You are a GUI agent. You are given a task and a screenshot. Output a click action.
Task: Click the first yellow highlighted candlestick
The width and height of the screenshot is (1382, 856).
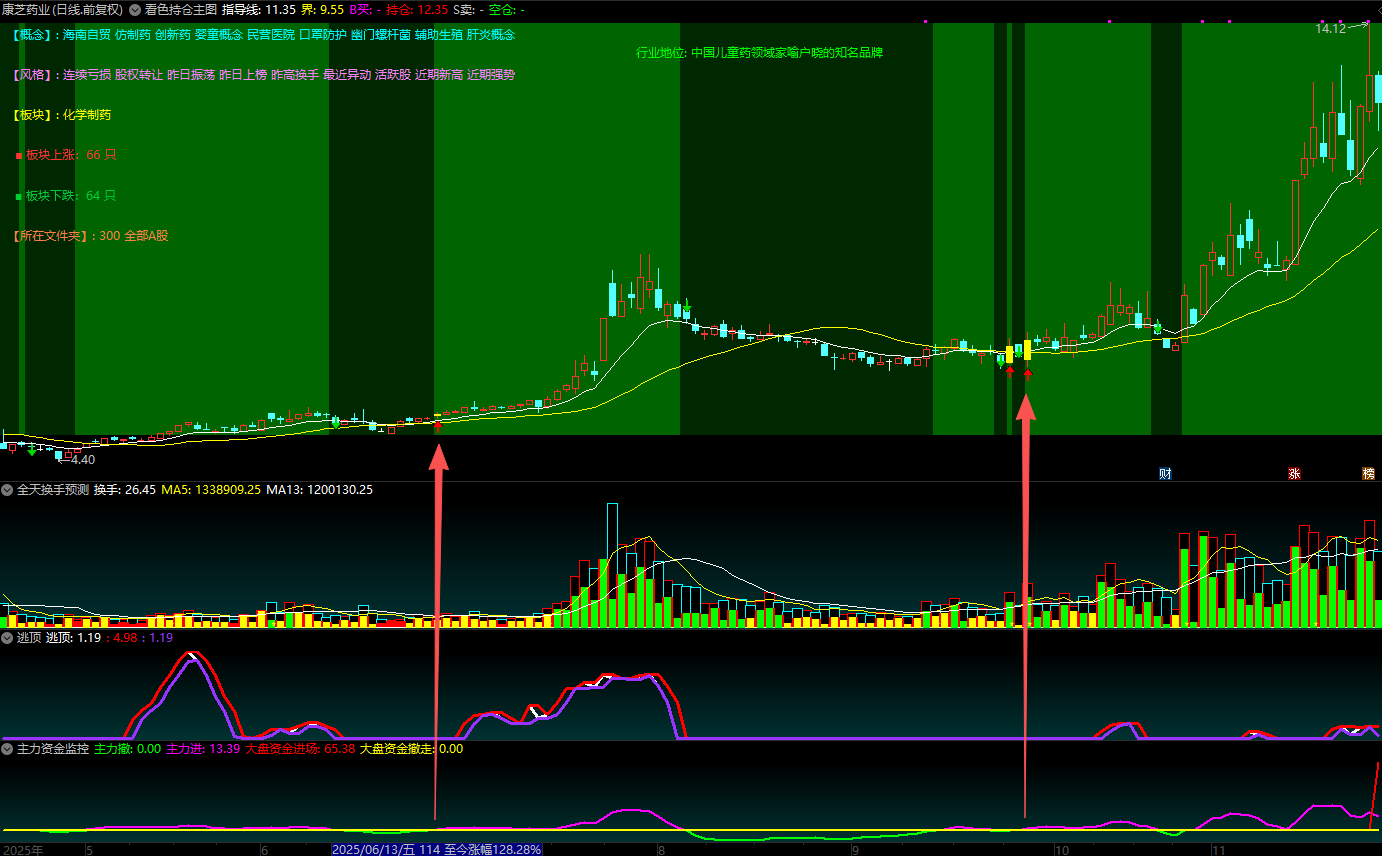pos(1009,354)
